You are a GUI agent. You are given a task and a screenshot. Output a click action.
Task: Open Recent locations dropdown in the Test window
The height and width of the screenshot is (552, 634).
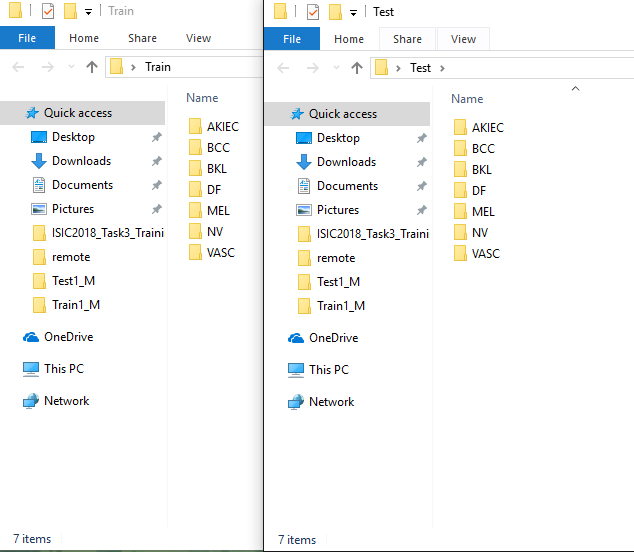point(336,68)
